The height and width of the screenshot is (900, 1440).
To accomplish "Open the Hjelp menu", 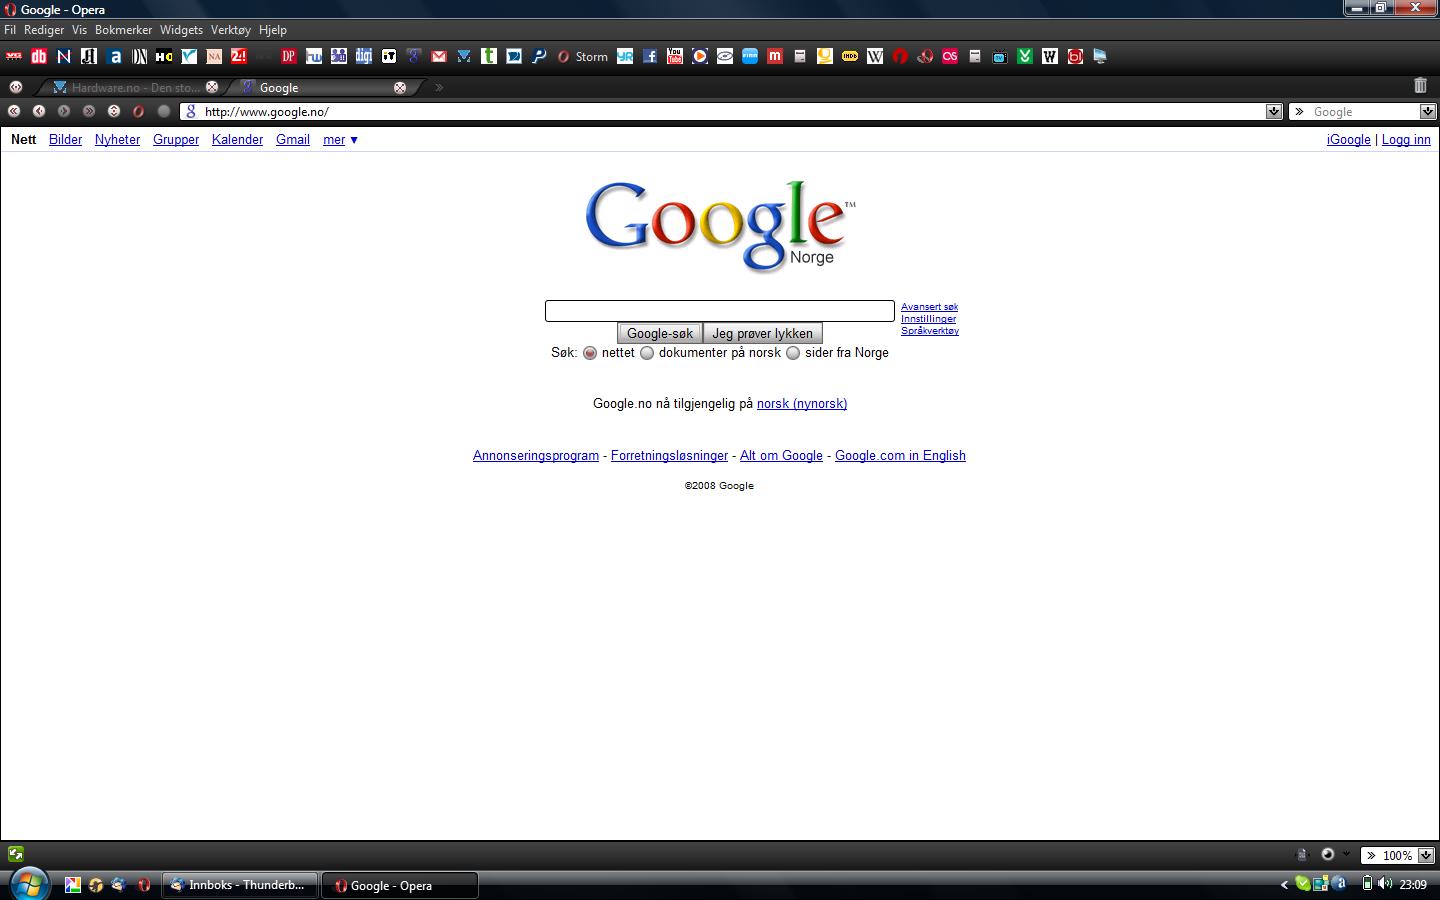I will tap(272, 30).
